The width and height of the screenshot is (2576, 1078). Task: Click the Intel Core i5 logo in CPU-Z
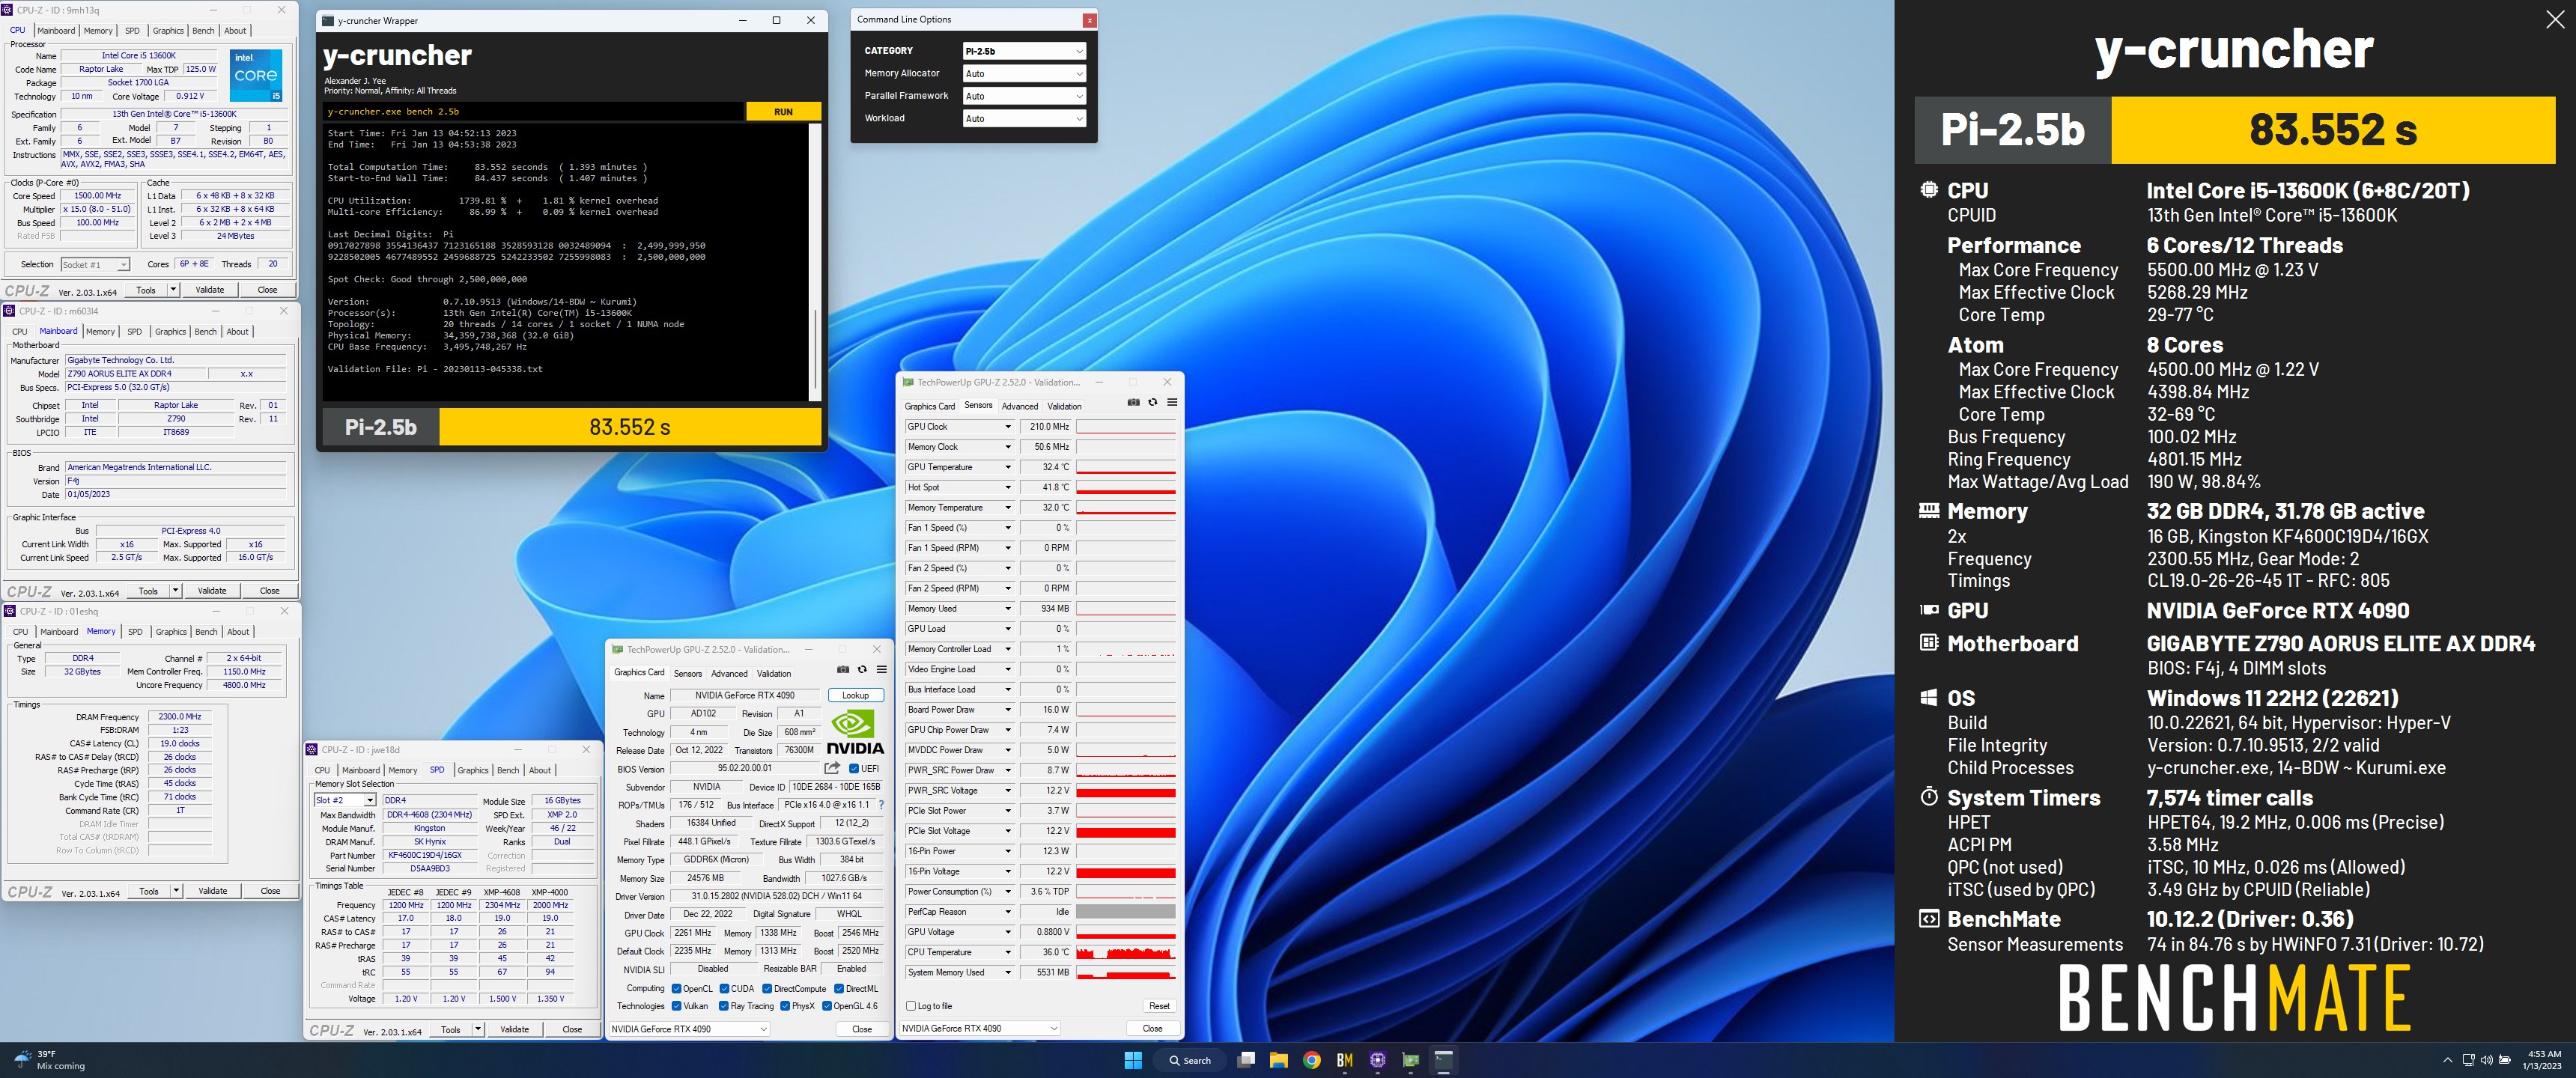(256, 75)
